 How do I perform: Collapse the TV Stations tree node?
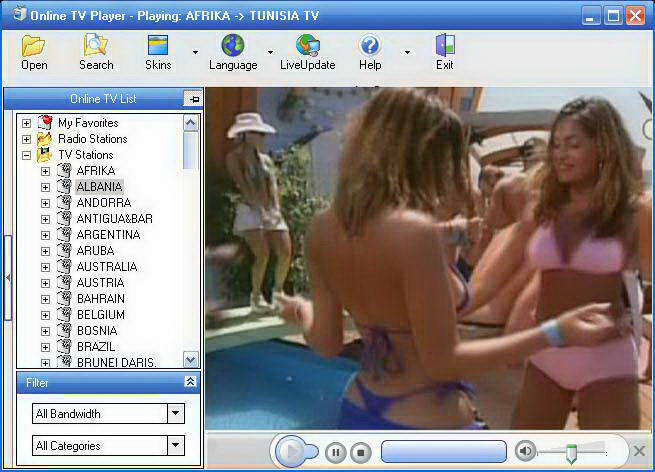tap(26, 155)
